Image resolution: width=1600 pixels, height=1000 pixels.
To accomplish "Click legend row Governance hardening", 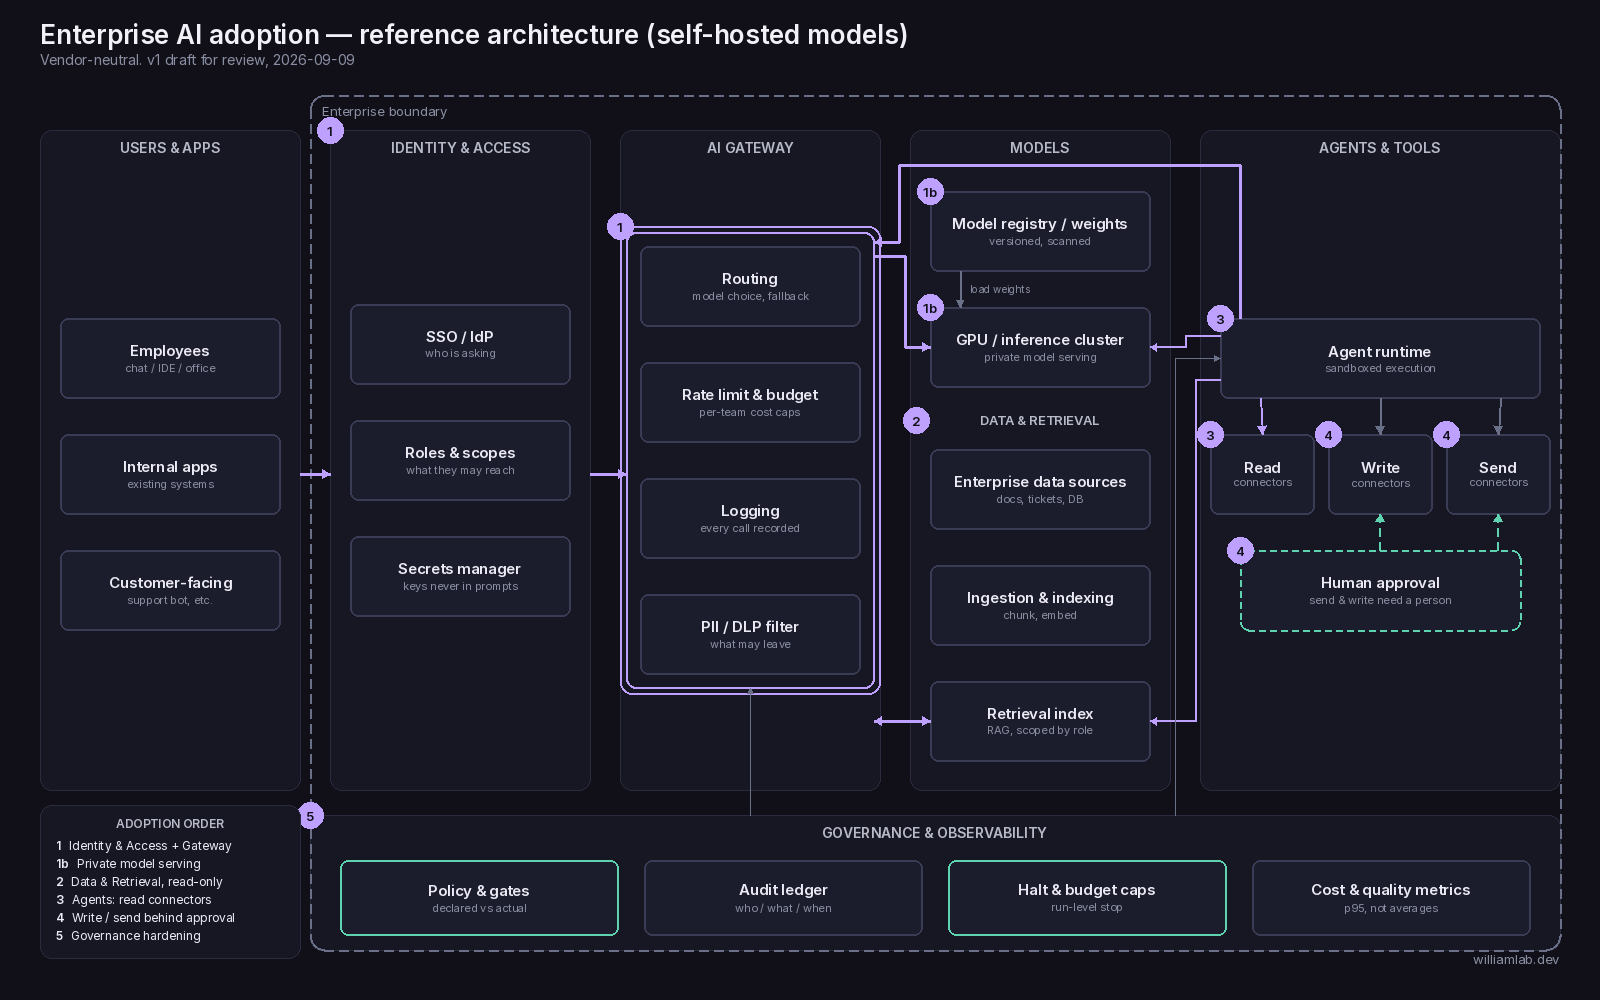I will click(x=128, y=936).
